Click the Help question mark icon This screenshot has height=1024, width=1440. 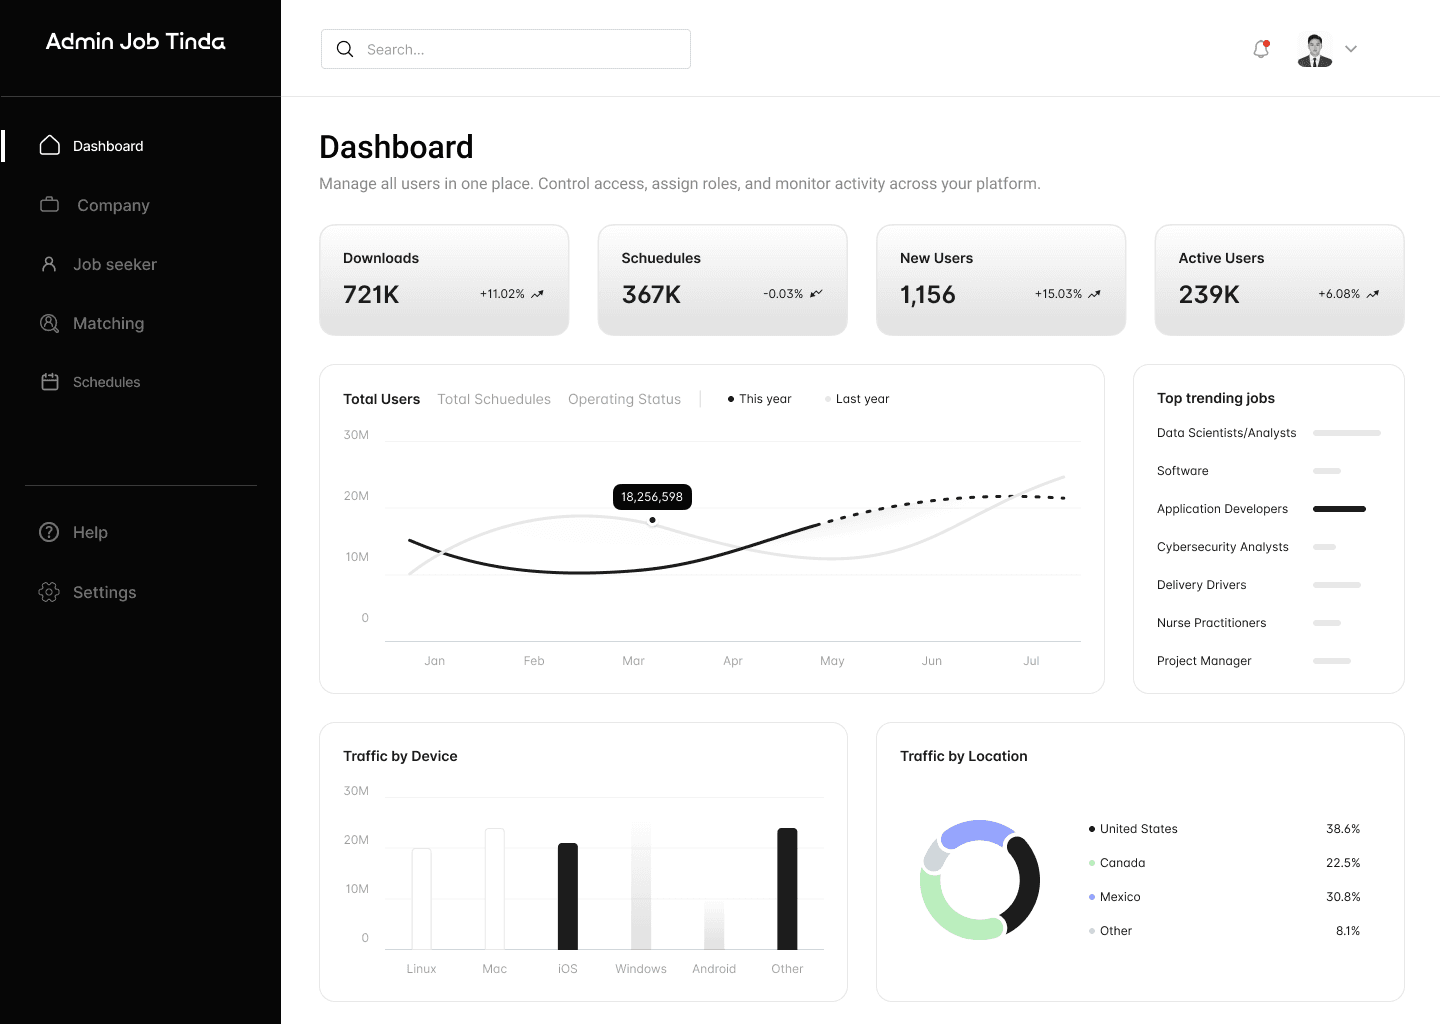click(x=49, y=532)
